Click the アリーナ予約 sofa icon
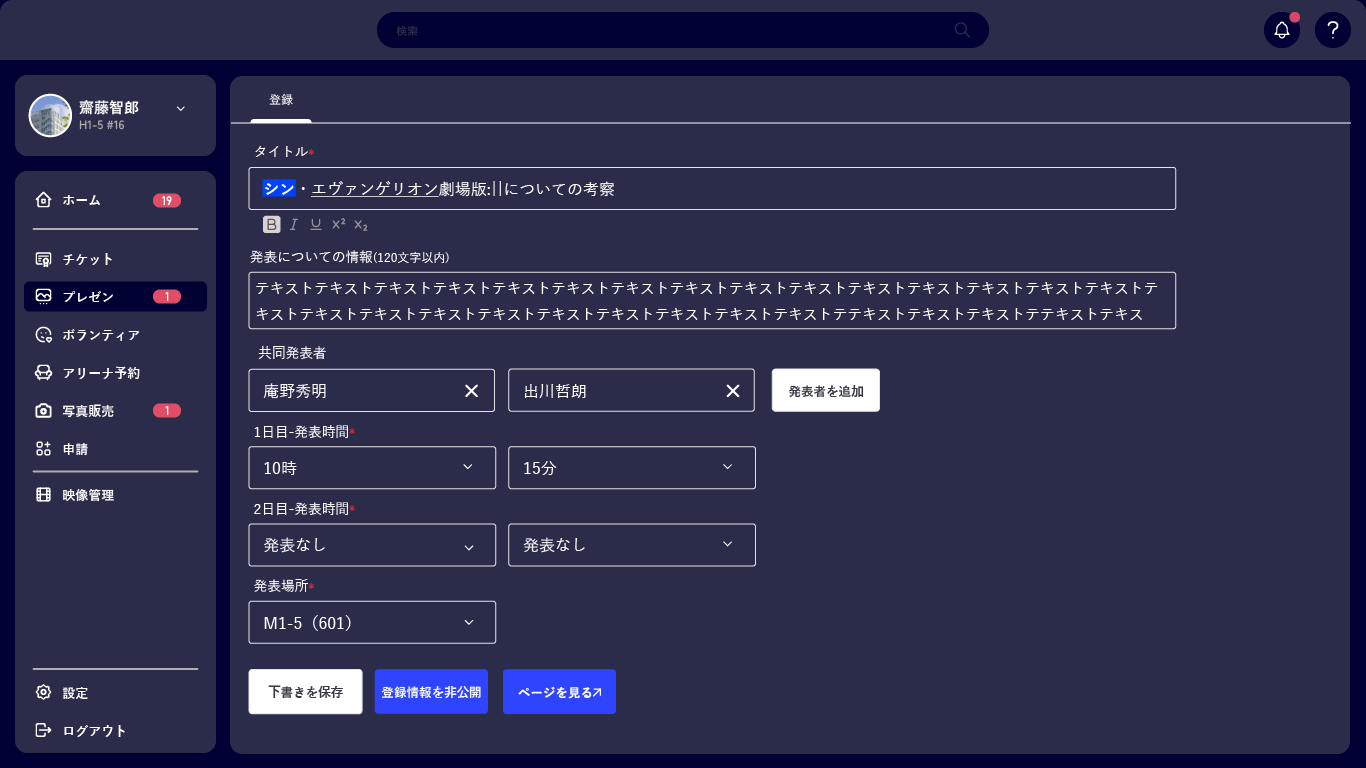 43,373
